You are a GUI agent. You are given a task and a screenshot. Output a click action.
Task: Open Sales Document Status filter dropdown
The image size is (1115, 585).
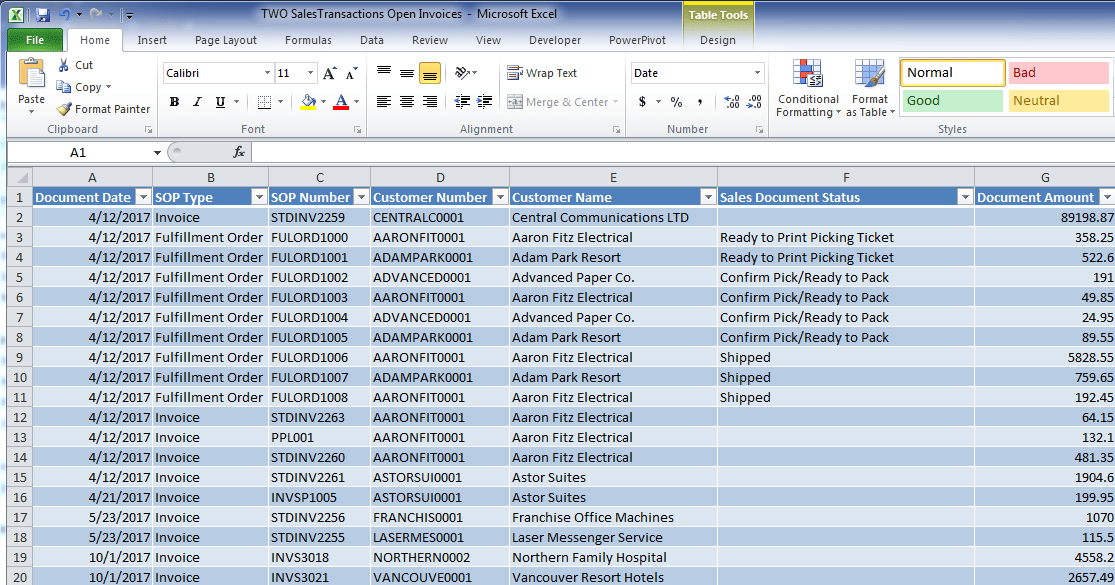tap(965, 197)
